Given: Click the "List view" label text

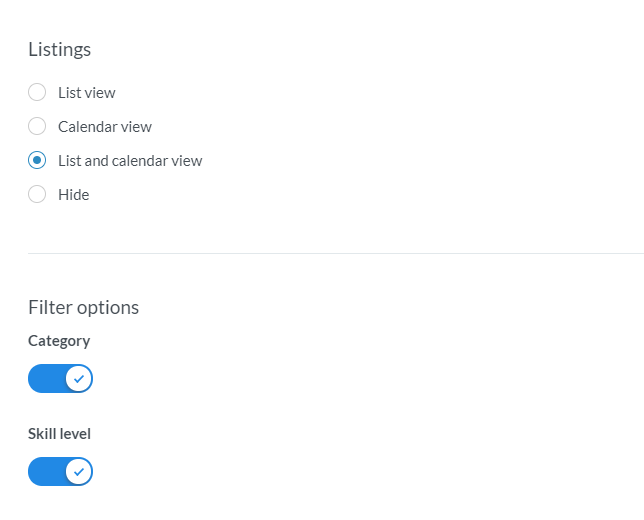Looking at the screenshot, I should pyautogui.click(x=87, y=93).
